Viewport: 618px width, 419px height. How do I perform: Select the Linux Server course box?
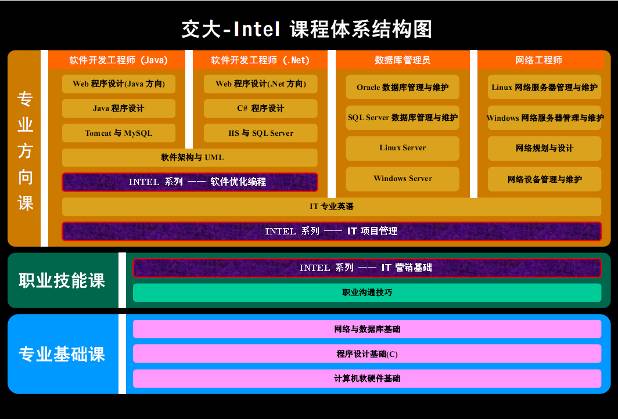click(x=402, y=148)
